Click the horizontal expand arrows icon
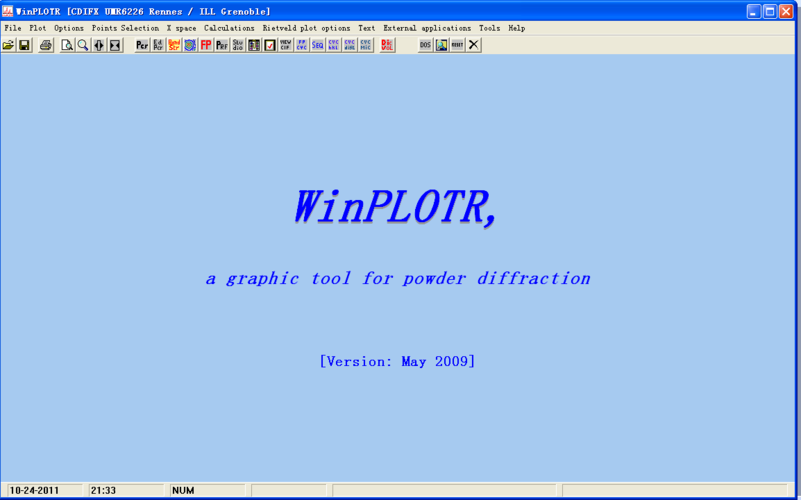This screenshot has width=801, height=500. (x=99, y=45)
